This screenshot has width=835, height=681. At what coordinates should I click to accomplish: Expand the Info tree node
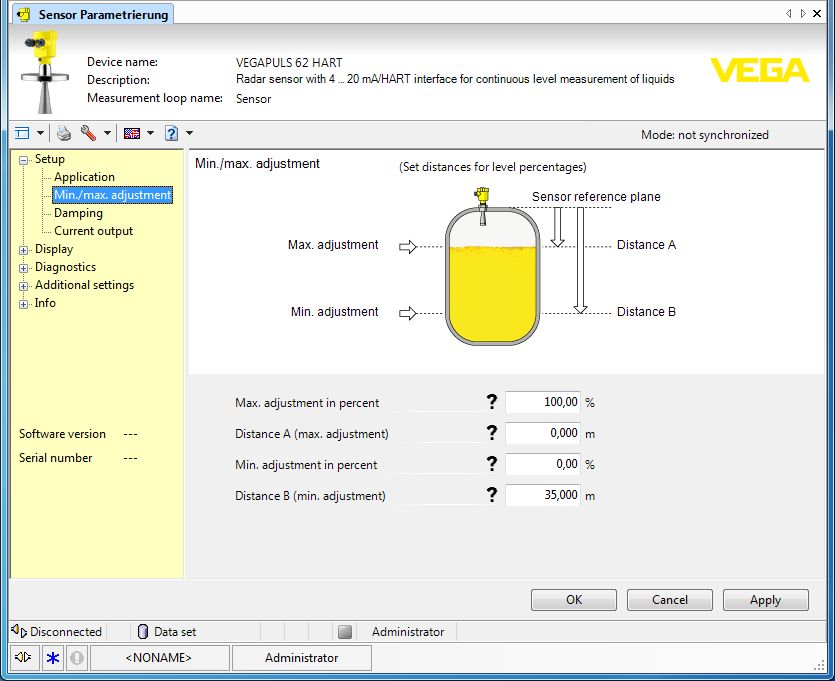tap(23, 304)
